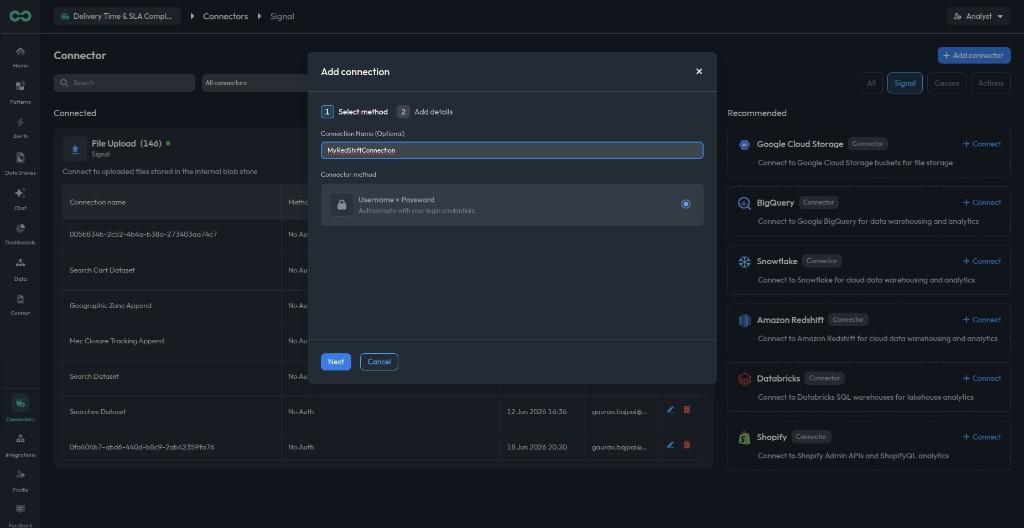
Task: Connect Databricks
Action: coord(982,378)
